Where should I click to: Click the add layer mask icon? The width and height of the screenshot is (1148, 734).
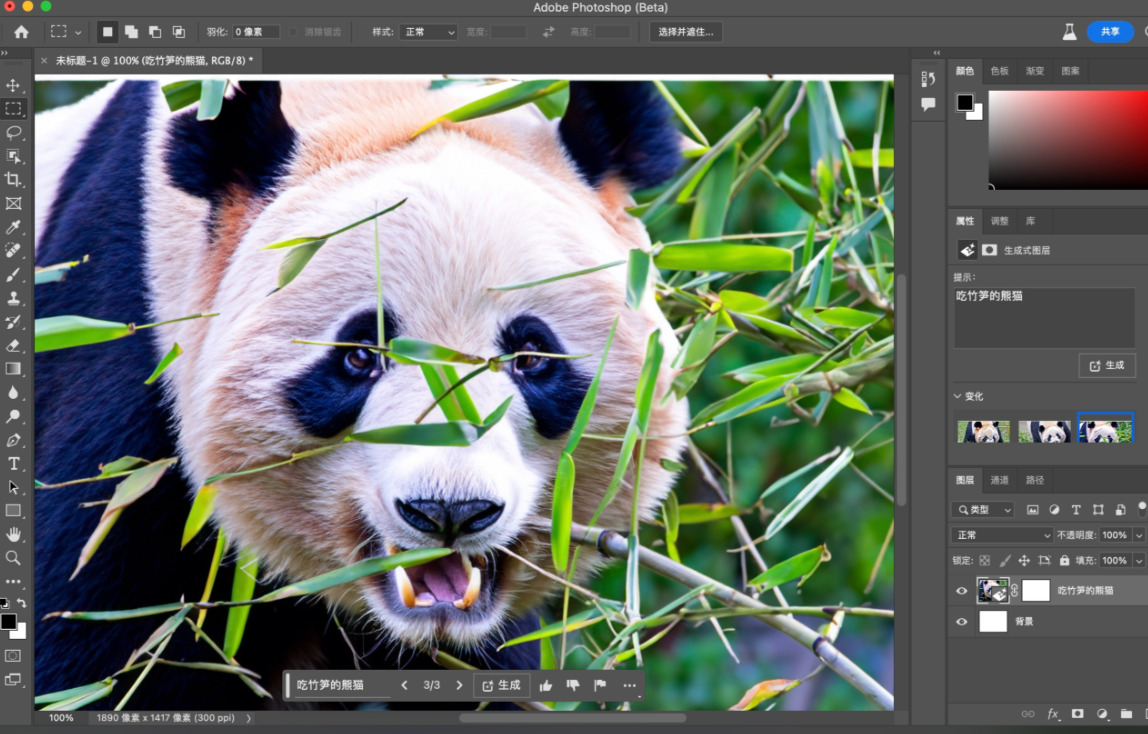[1077, 714]
